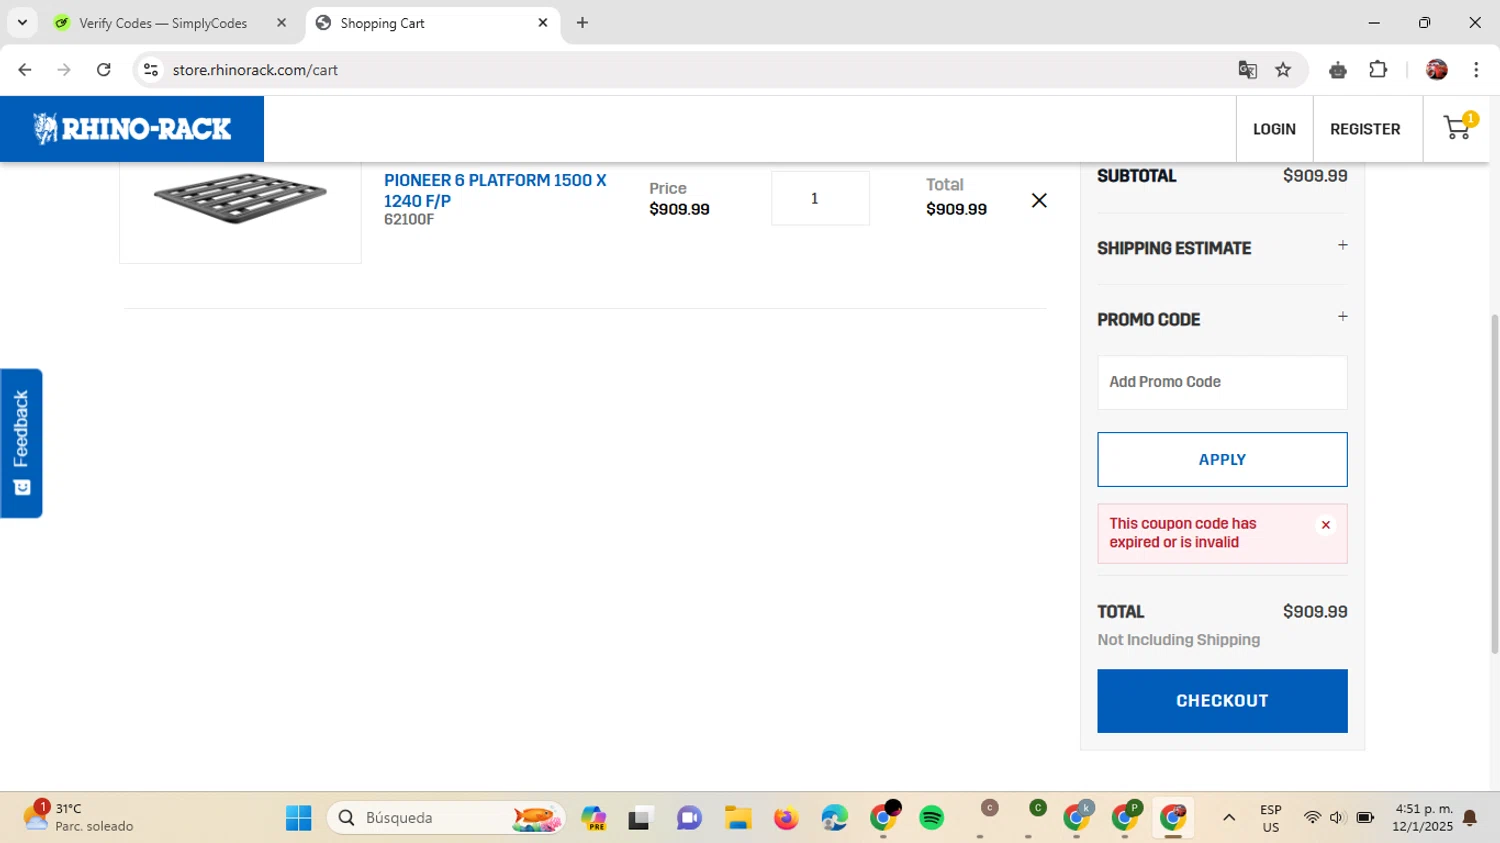Bookmark this page with star icon
1500x843 pixels.
click(1283, 70)
